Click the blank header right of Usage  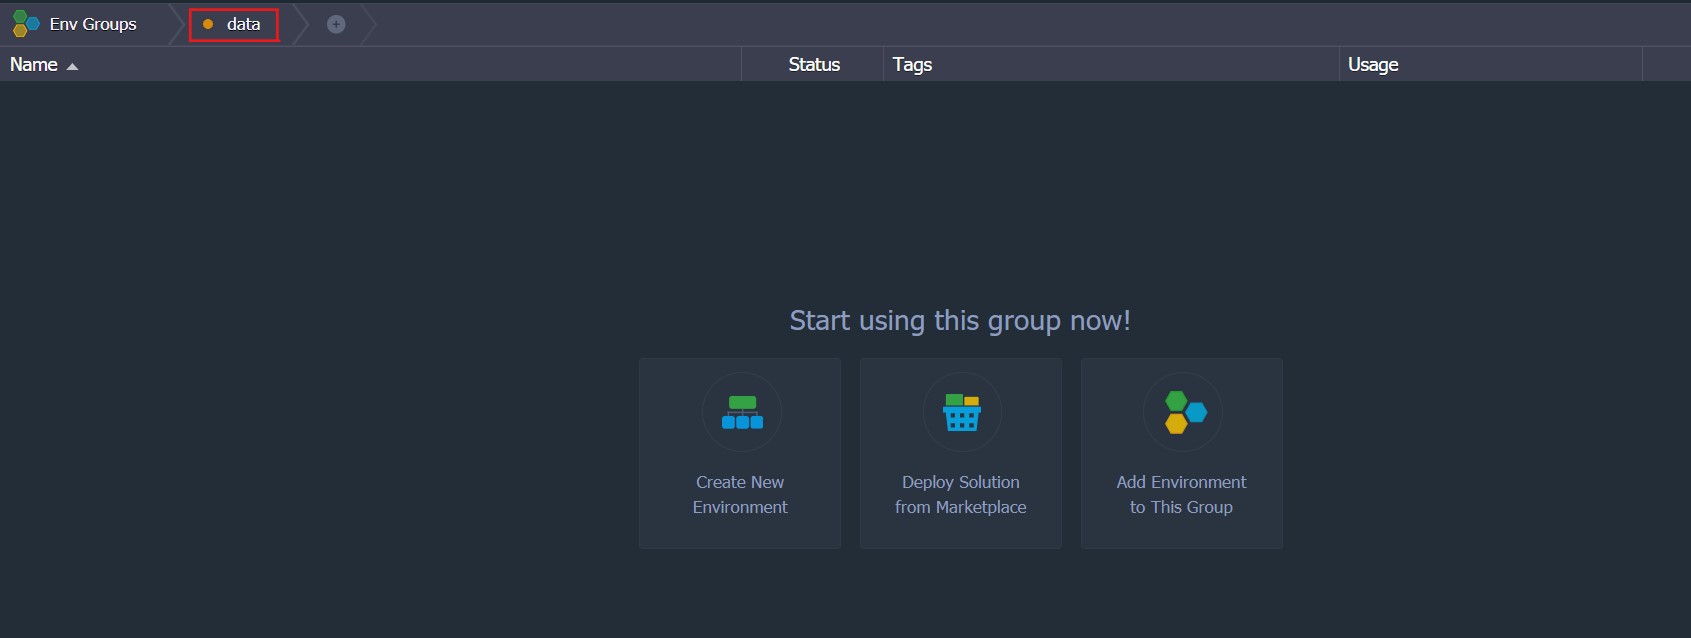click(x=1666, y=64)
